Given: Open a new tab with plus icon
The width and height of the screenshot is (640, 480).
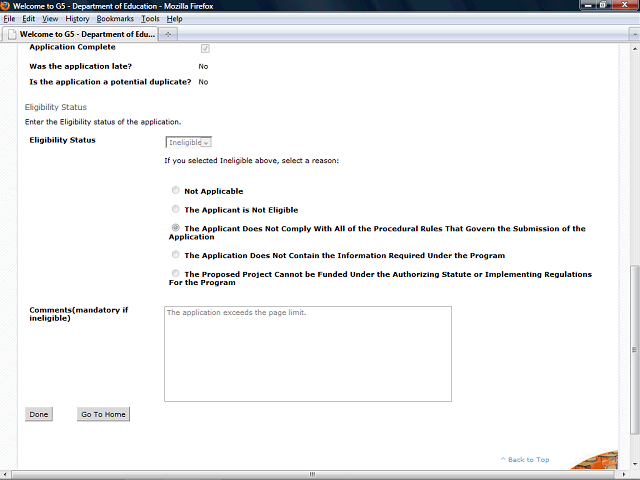Looking at the screenshot, I should tap(168, 34).
